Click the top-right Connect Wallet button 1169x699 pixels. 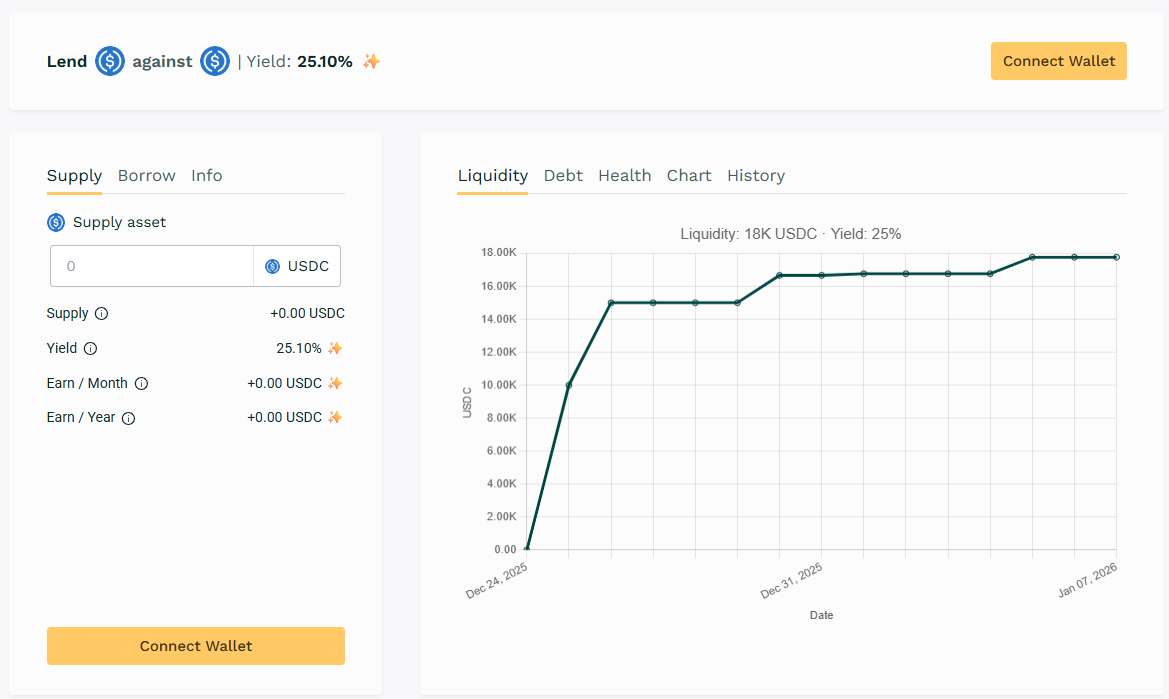pyautogui.click(x=1058, y=61)
